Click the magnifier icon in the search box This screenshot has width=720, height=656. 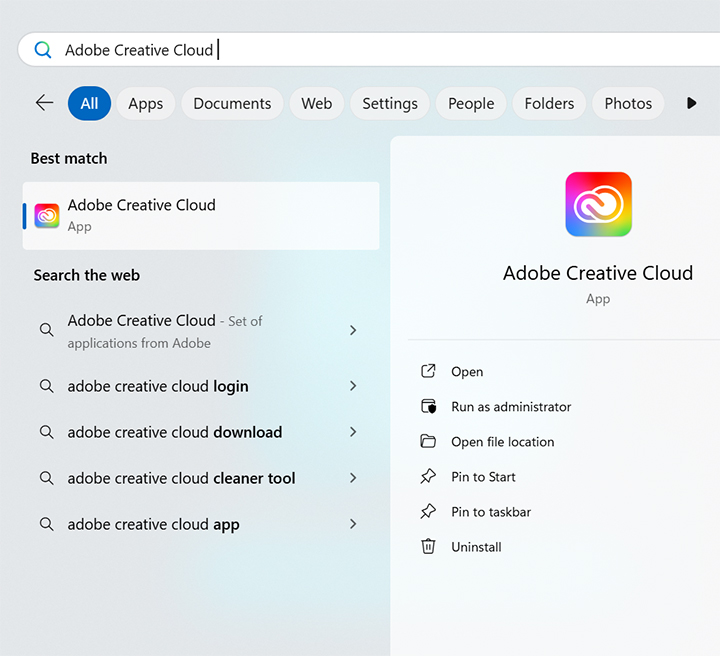tap(43, 50)
